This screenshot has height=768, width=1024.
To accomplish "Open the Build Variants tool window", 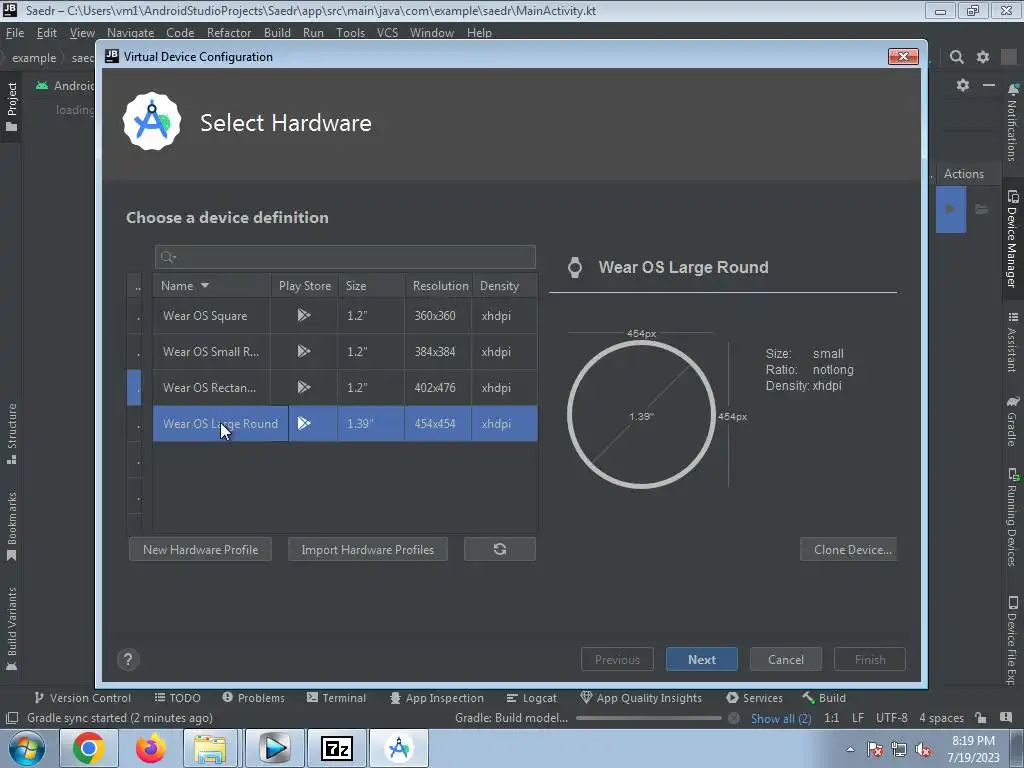I will [x=12, y=629].
